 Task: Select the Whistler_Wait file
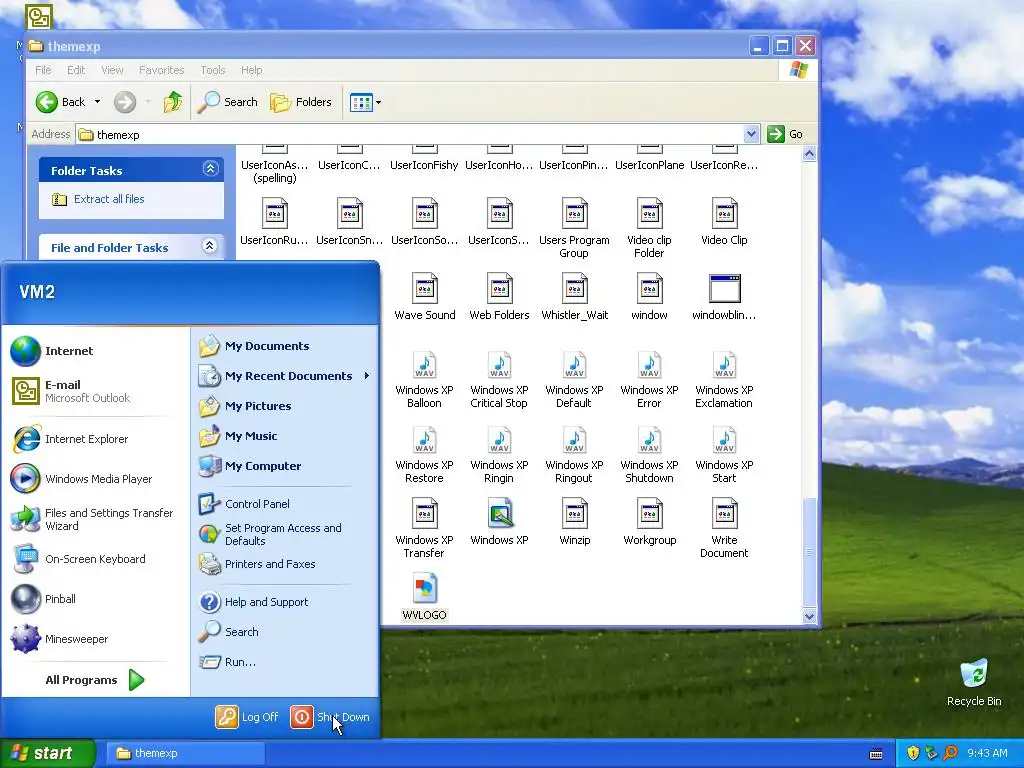click(x=575, y=298)
